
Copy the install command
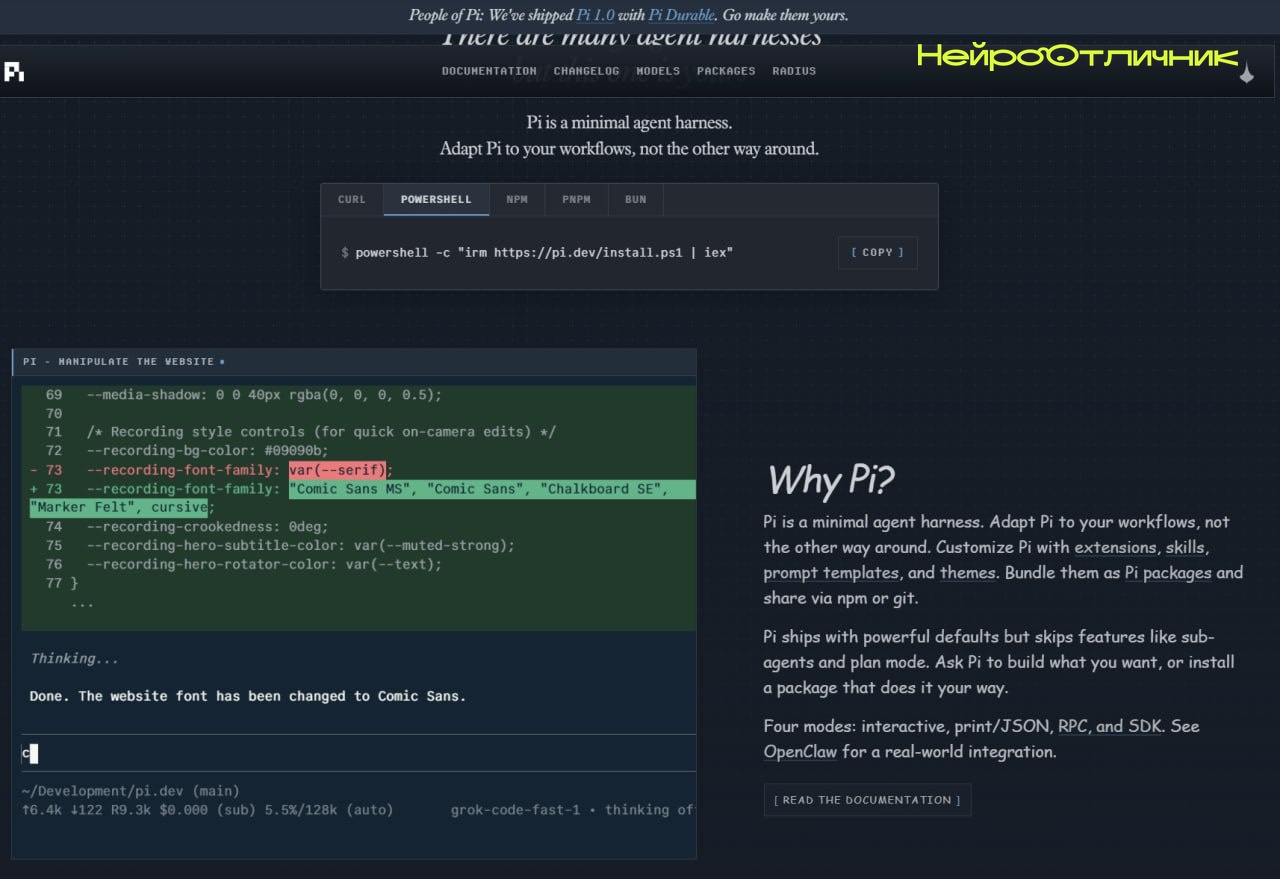(x=877, y=252)
